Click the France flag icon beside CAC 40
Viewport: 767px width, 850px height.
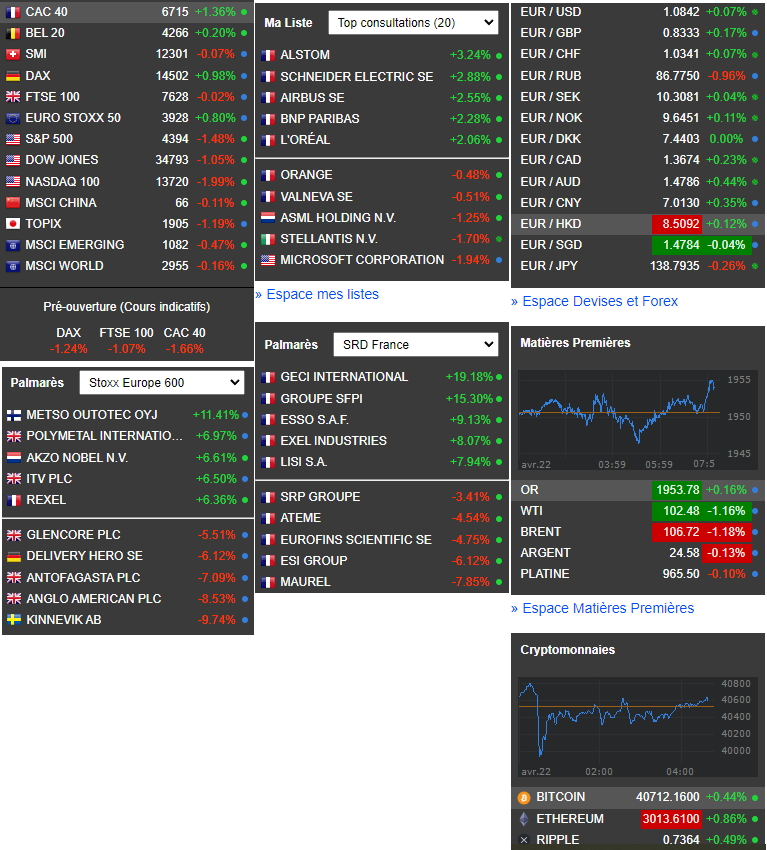pos(13,12)
